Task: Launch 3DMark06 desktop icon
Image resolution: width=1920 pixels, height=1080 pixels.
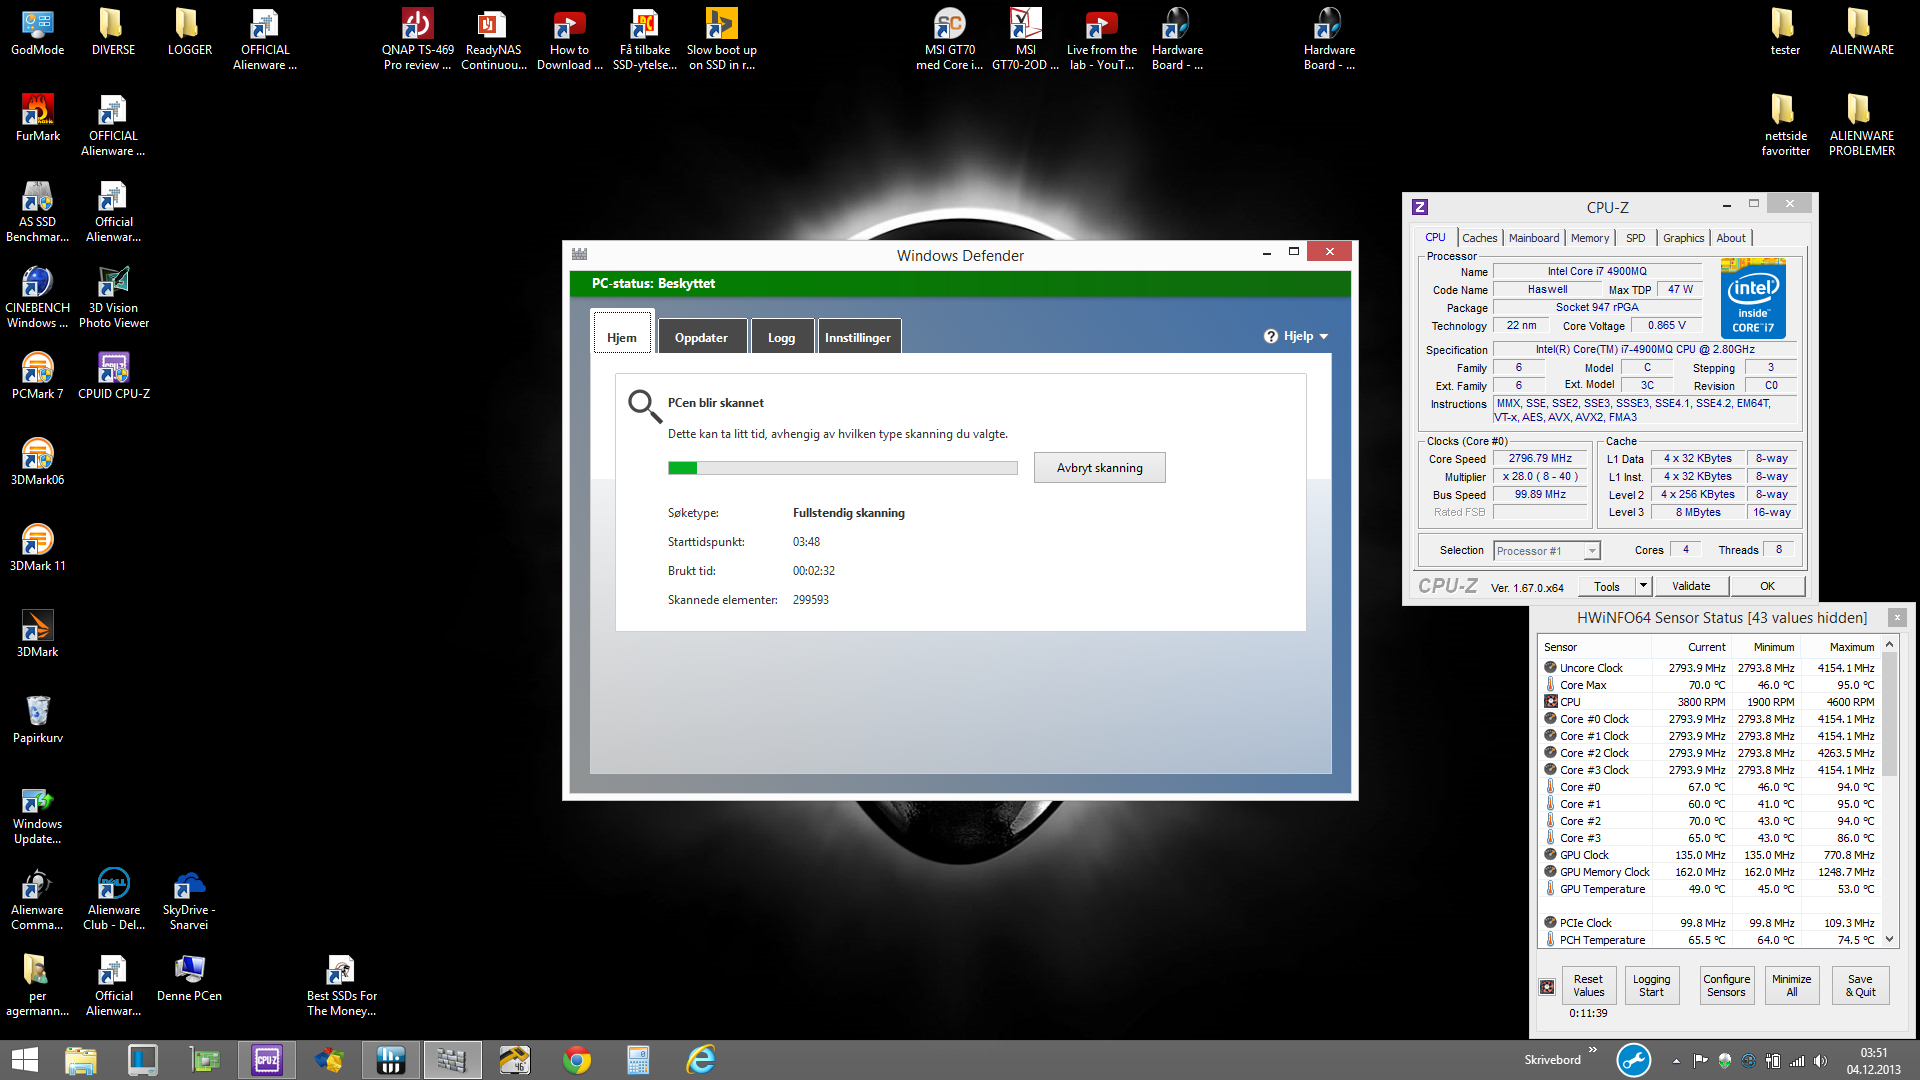Action: tap(38, 462)
